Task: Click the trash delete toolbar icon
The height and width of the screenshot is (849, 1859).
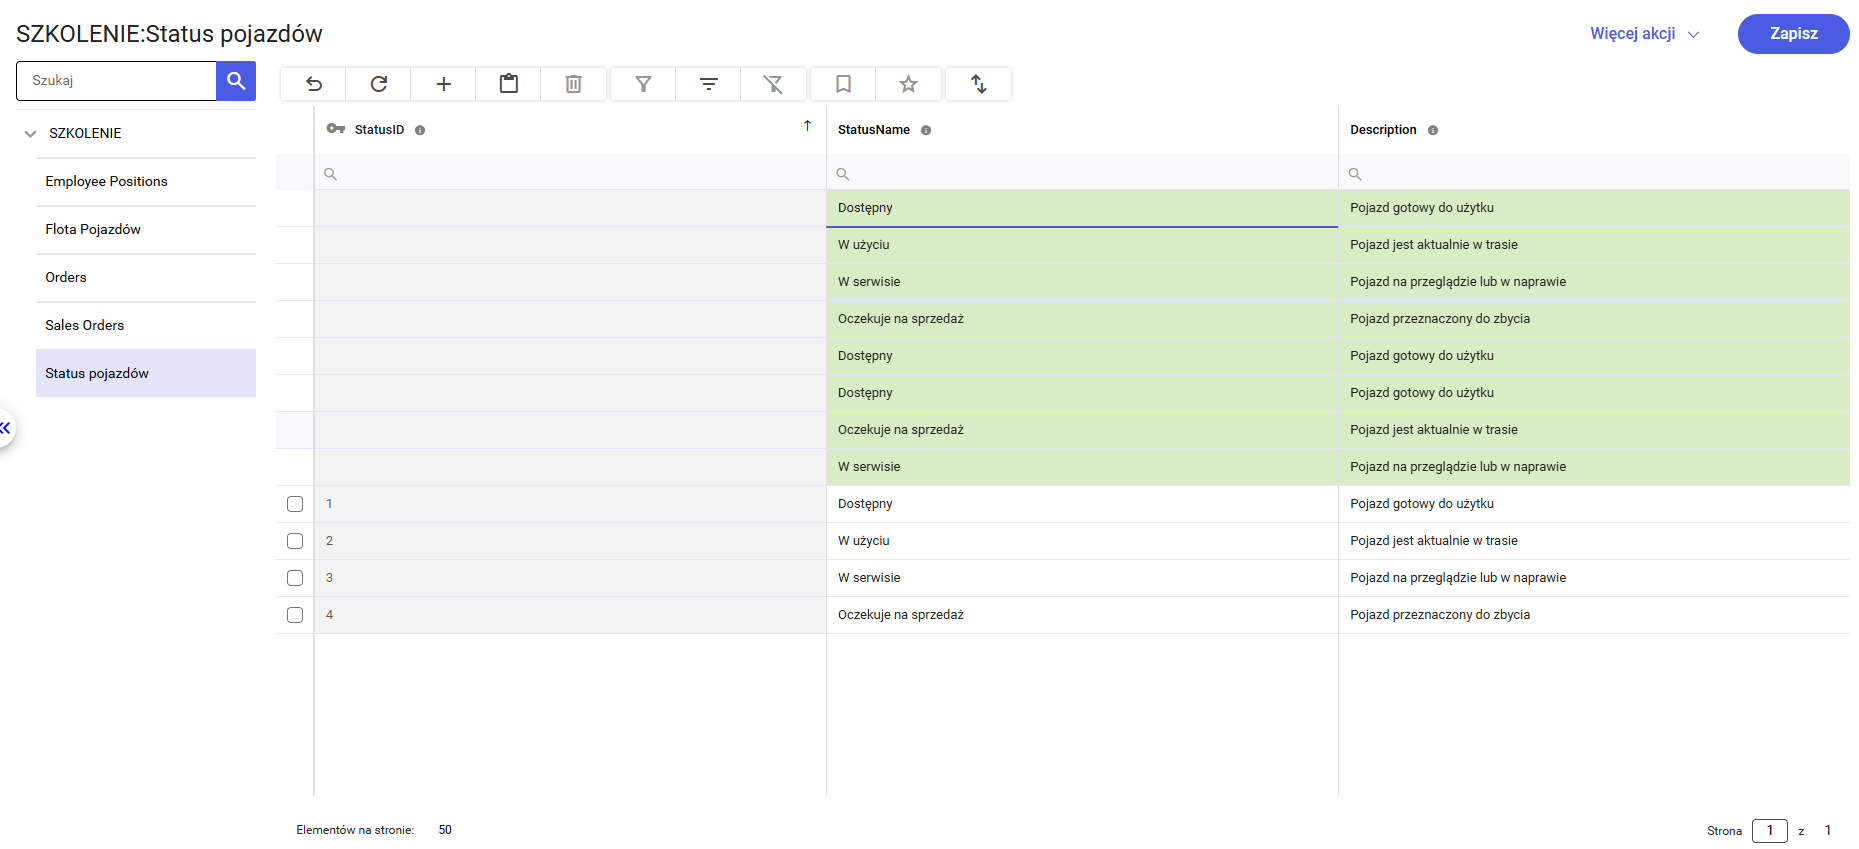Action: click(x=573, y=84)
